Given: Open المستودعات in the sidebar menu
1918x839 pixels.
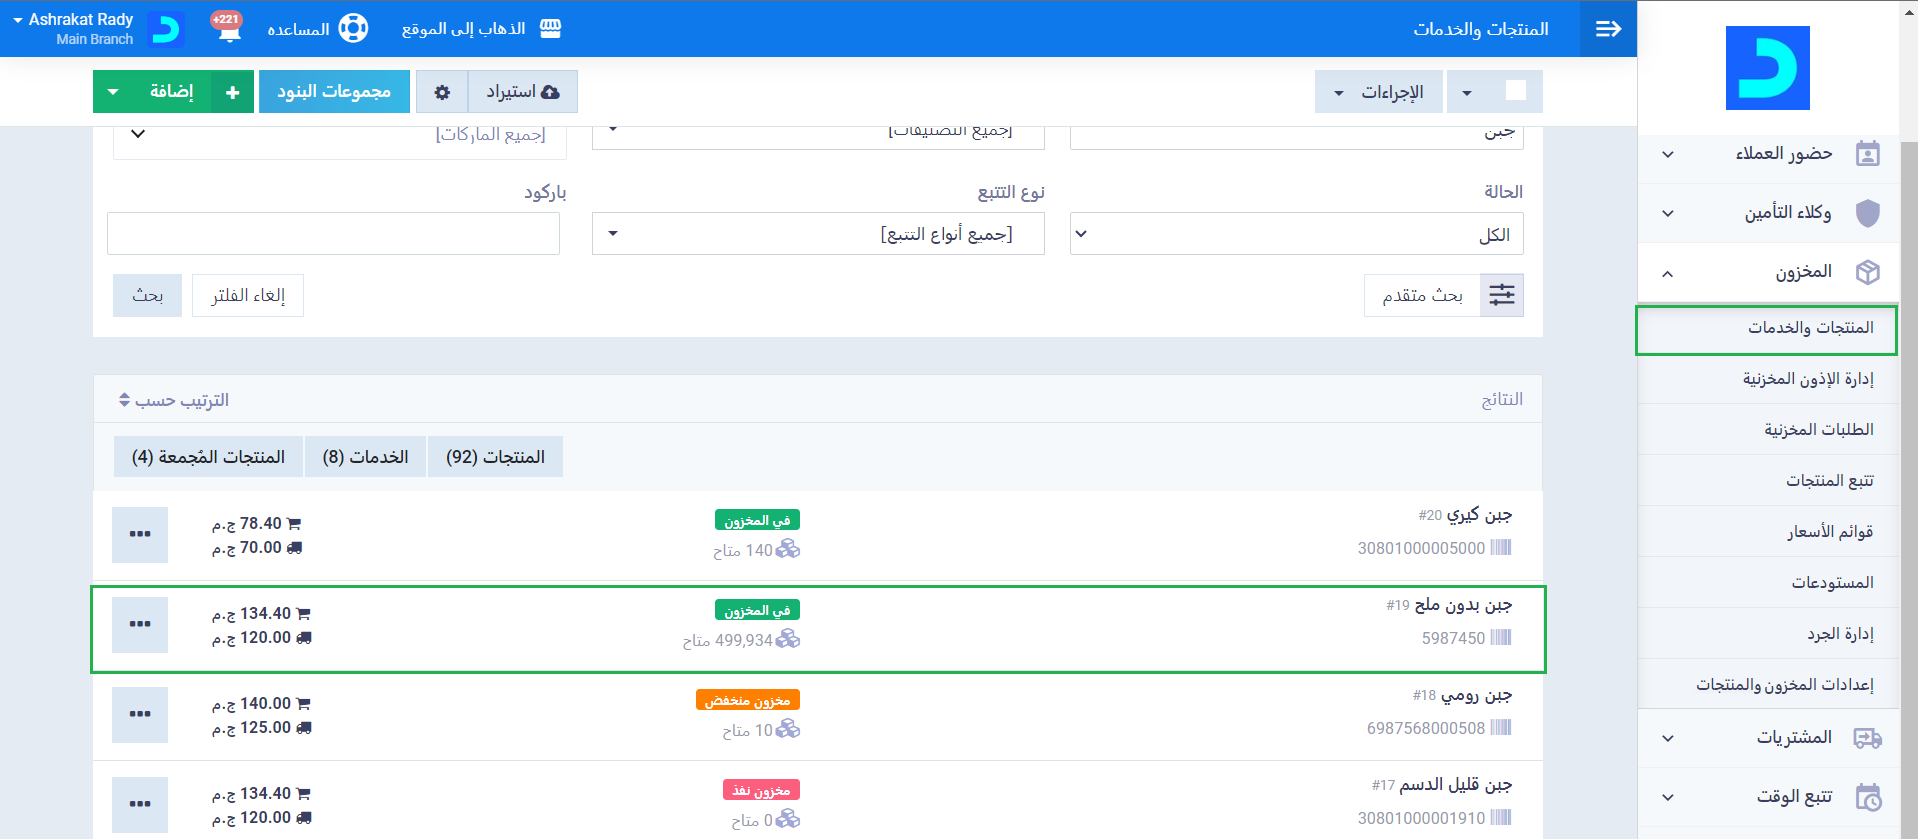Looking at the screenshot, I should point(1832,582).
